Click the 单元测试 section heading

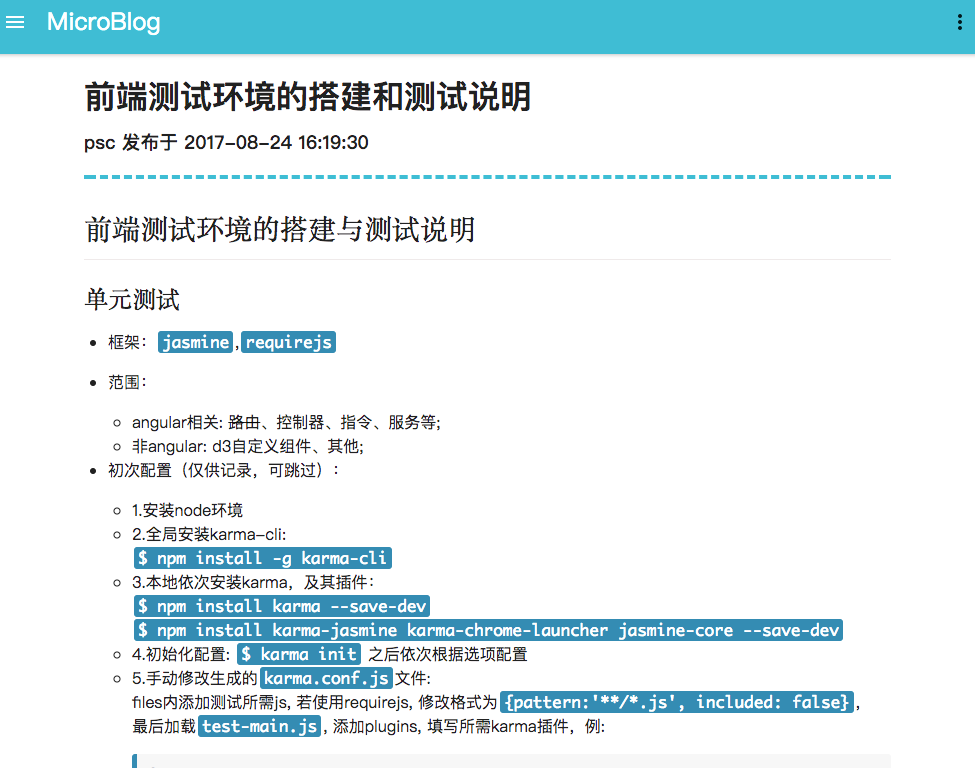click(x=132, y=300)
